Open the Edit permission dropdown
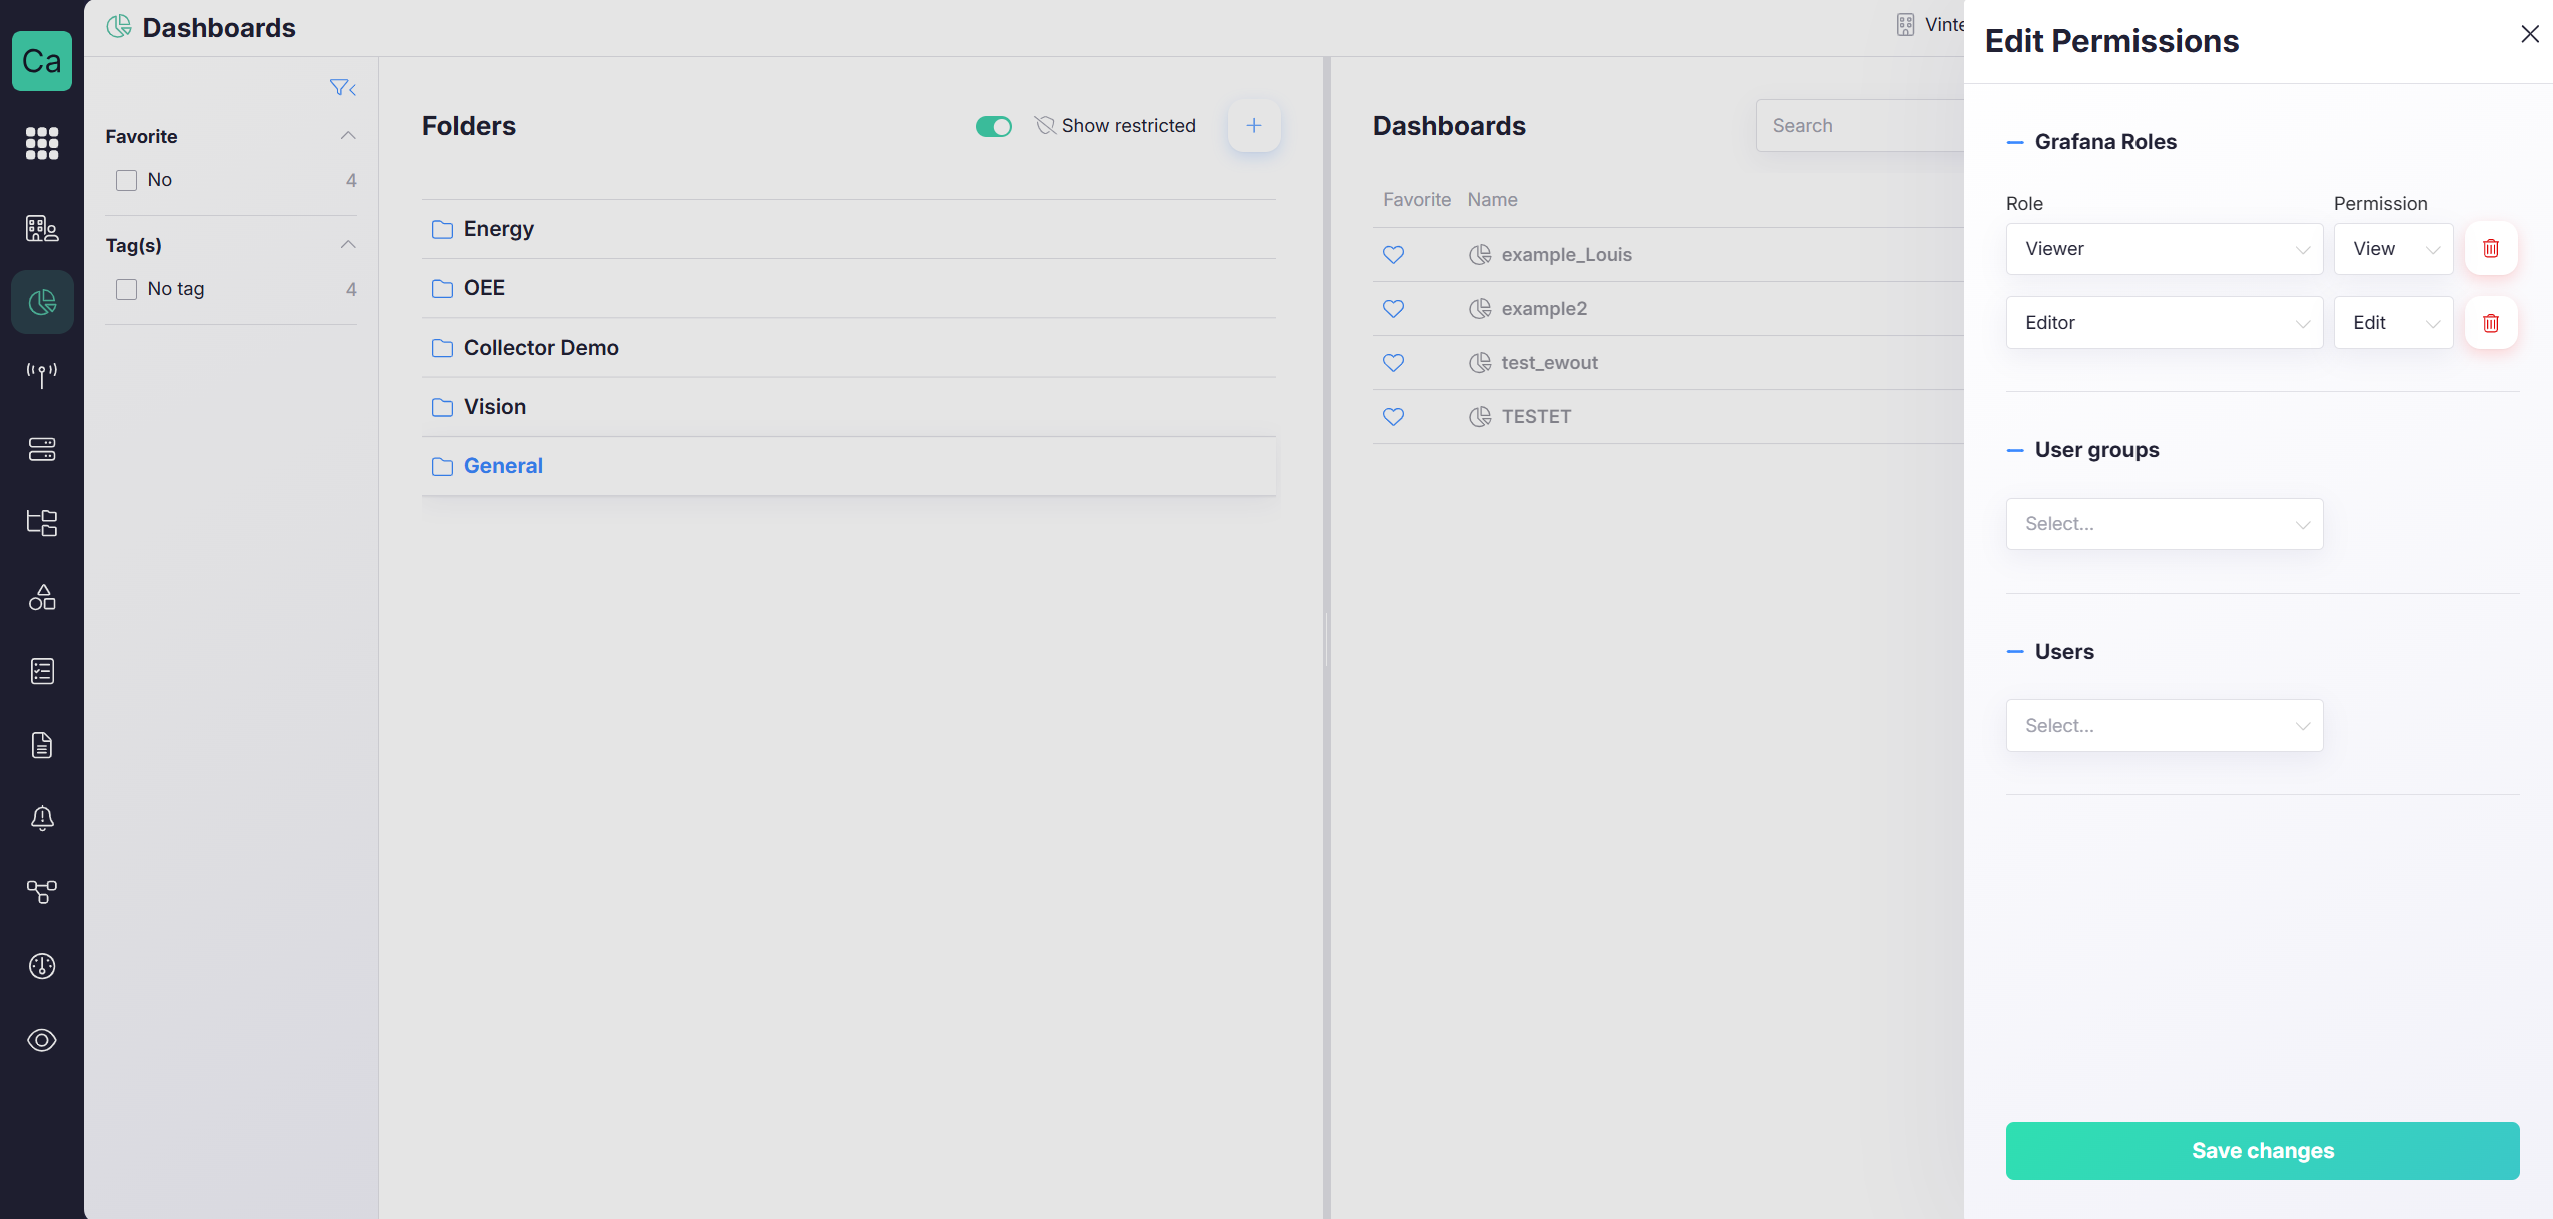The height and width of the screenshot is (1219, 2553). (x=2393, y=323)
